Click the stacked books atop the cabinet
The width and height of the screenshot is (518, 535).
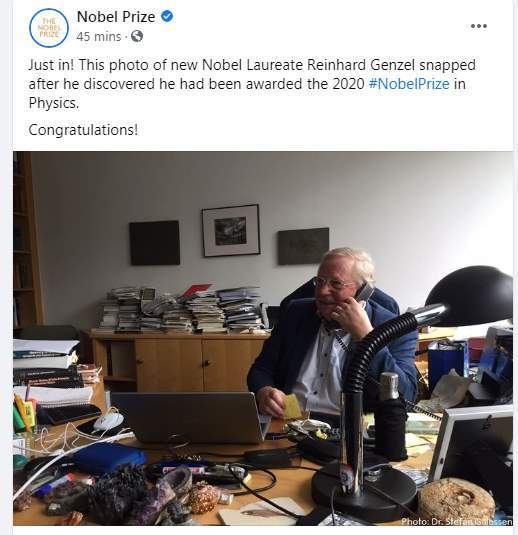click(x=182, y=309)
